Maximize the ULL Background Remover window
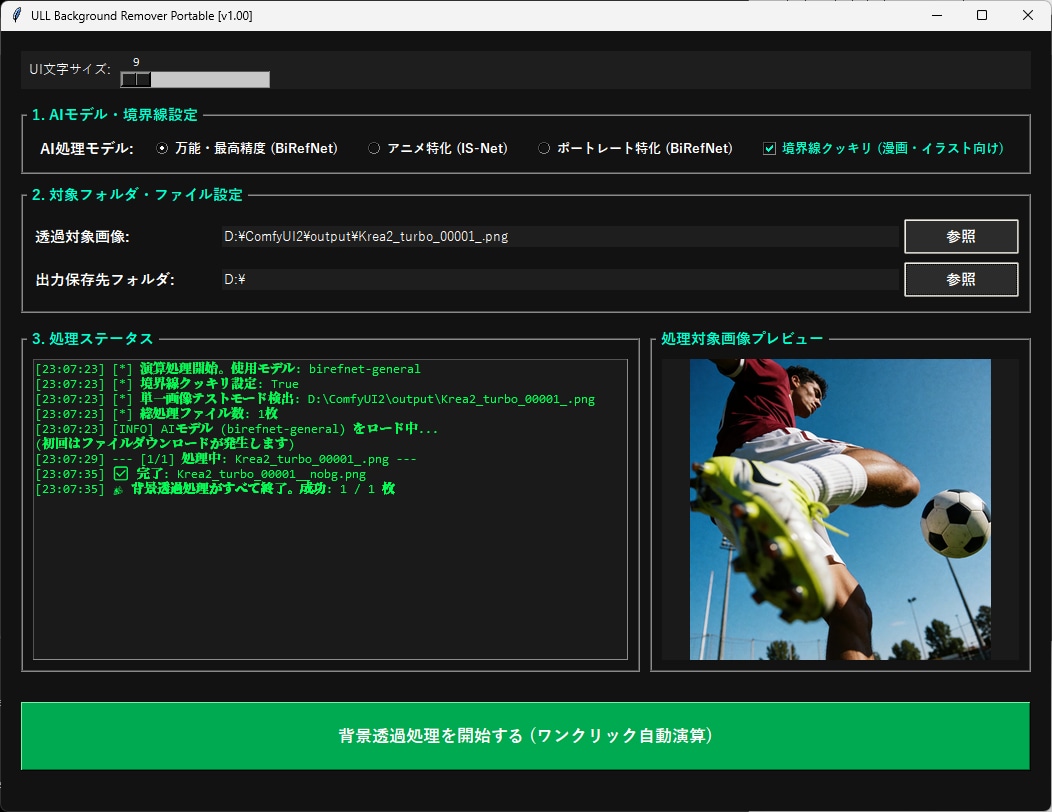The image size is (1052, 812). tap(982, 15)
